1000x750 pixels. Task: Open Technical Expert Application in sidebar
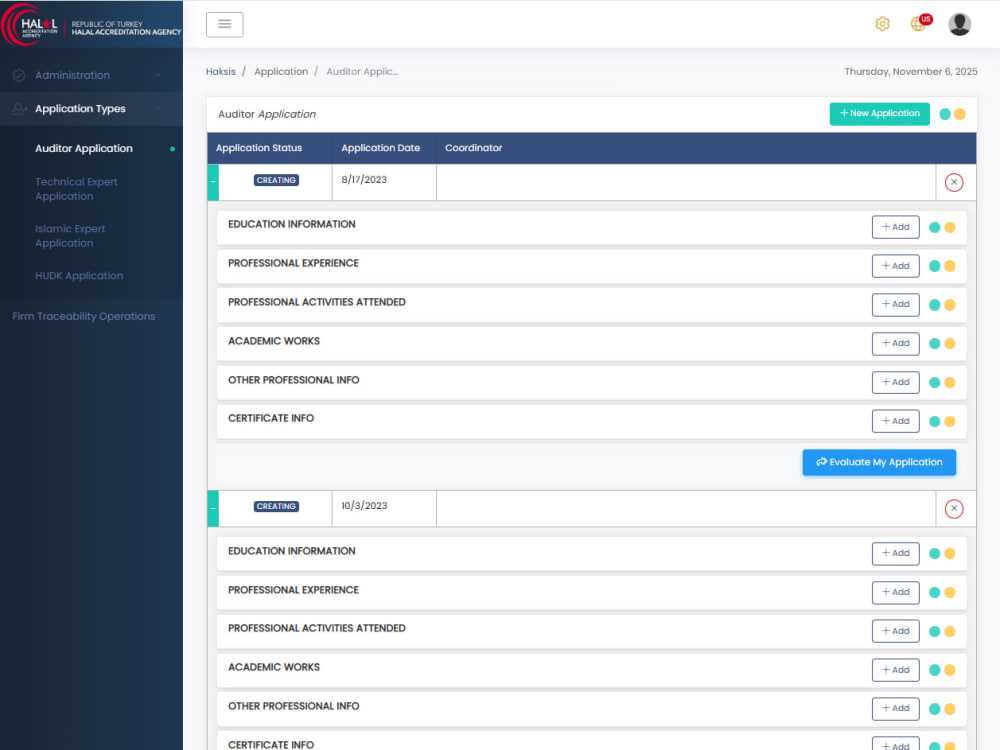click(76, 189)
